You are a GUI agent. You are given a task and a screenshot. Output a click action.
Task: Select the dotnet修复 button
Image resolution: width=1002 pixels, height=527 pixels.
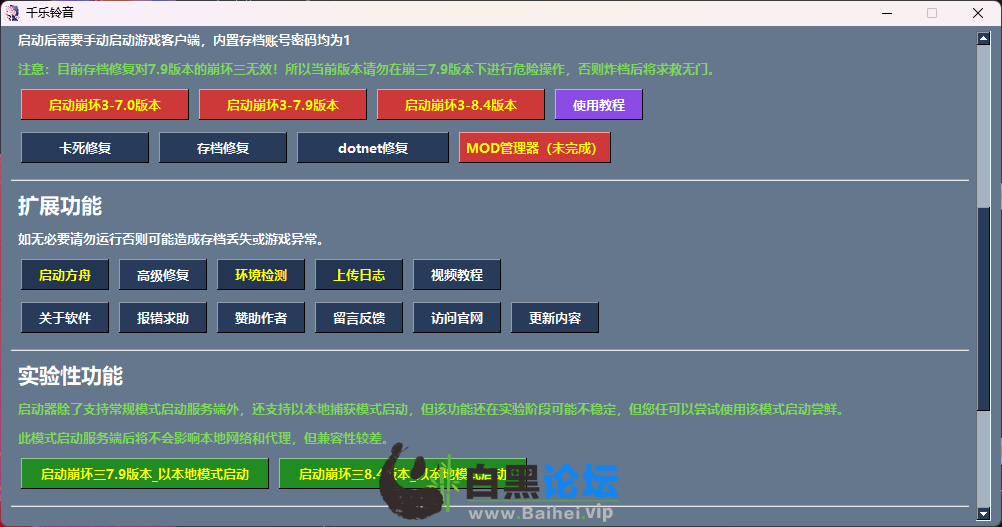373,148
